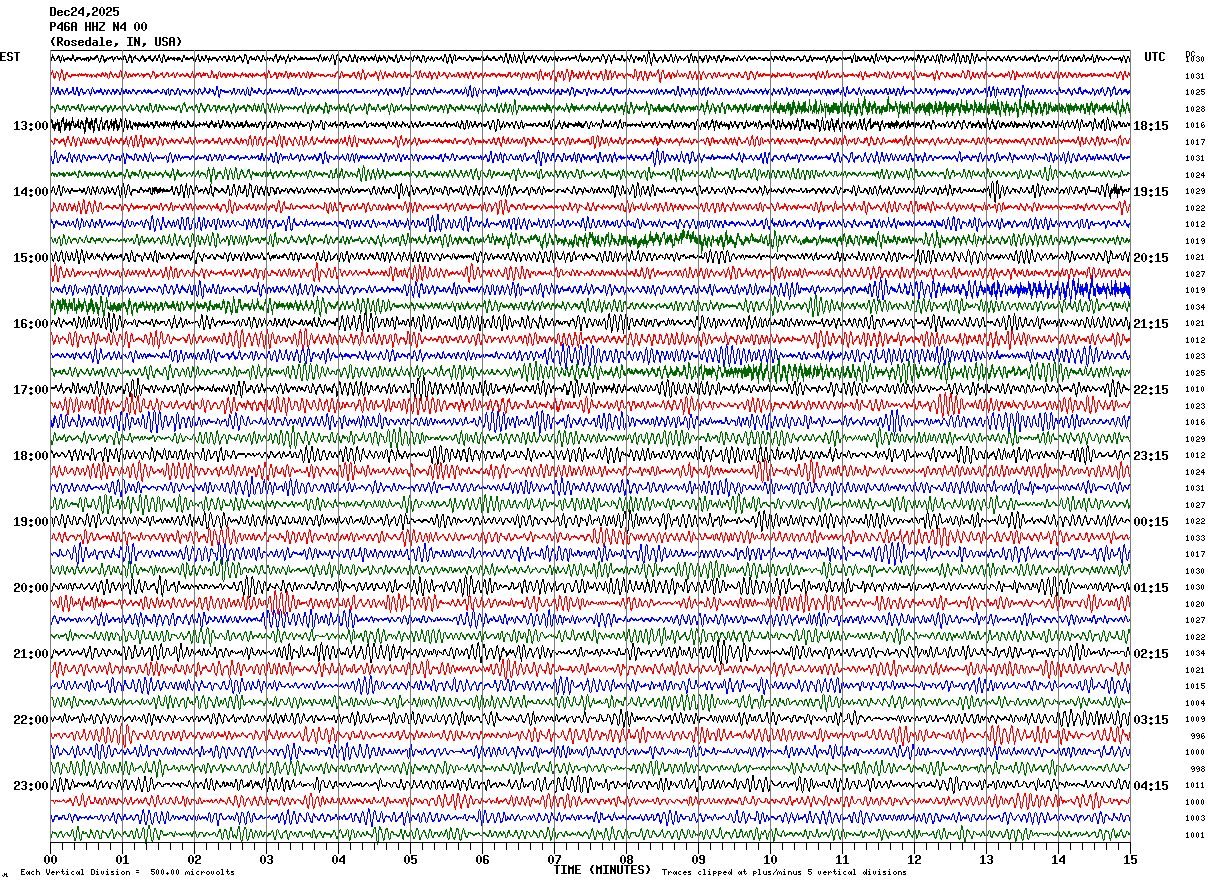Select the 18:00 EST row label

click(31, 456)
